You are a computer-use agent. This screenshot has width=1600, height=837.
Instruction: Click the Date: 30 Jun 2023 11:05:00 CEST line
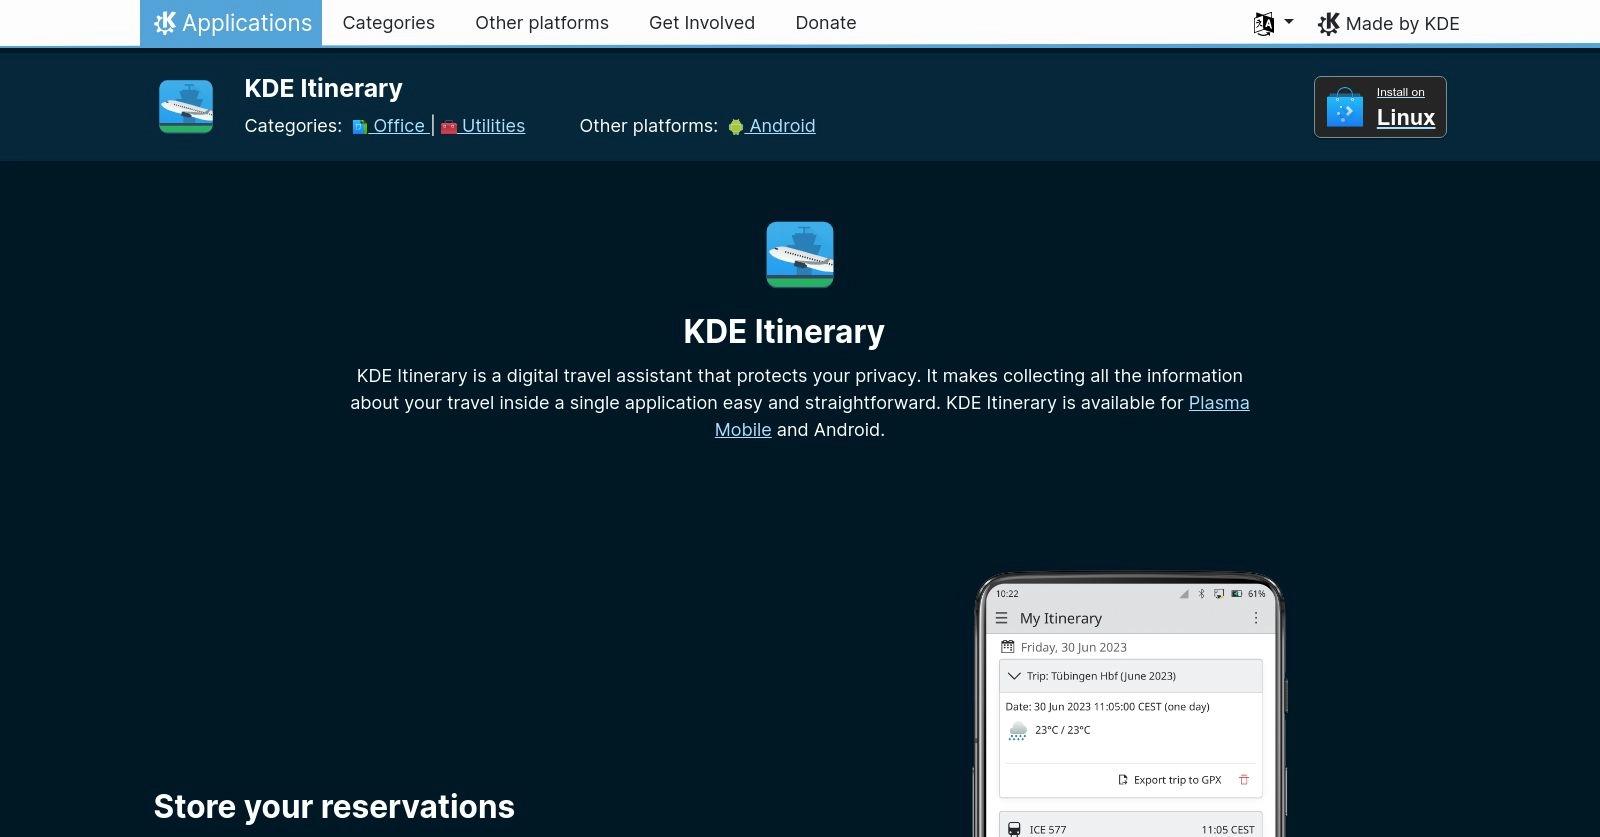click(1107, 706)
